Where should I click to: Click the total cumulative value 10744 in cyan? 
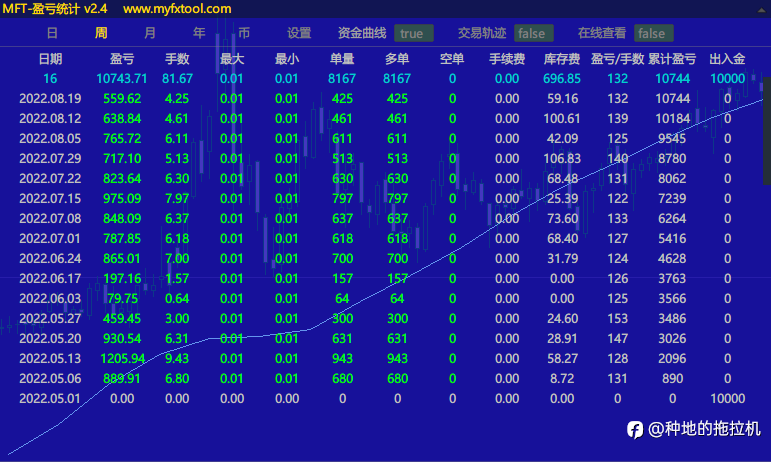[672, 79]
